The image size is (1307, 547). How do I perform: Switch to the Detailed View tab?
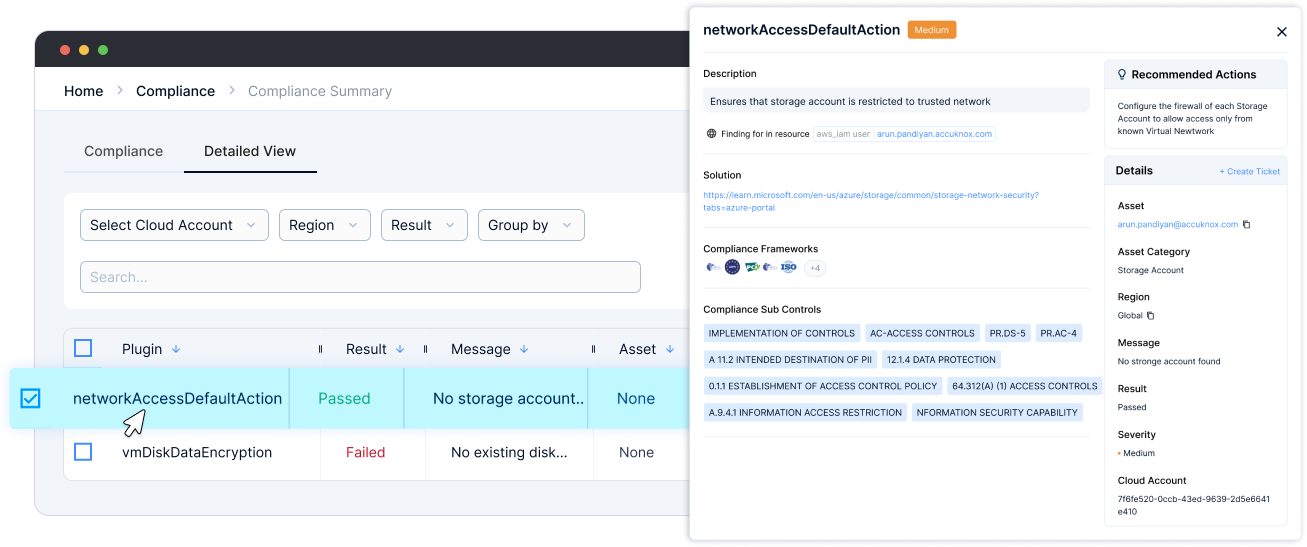[x=250, y=151]
